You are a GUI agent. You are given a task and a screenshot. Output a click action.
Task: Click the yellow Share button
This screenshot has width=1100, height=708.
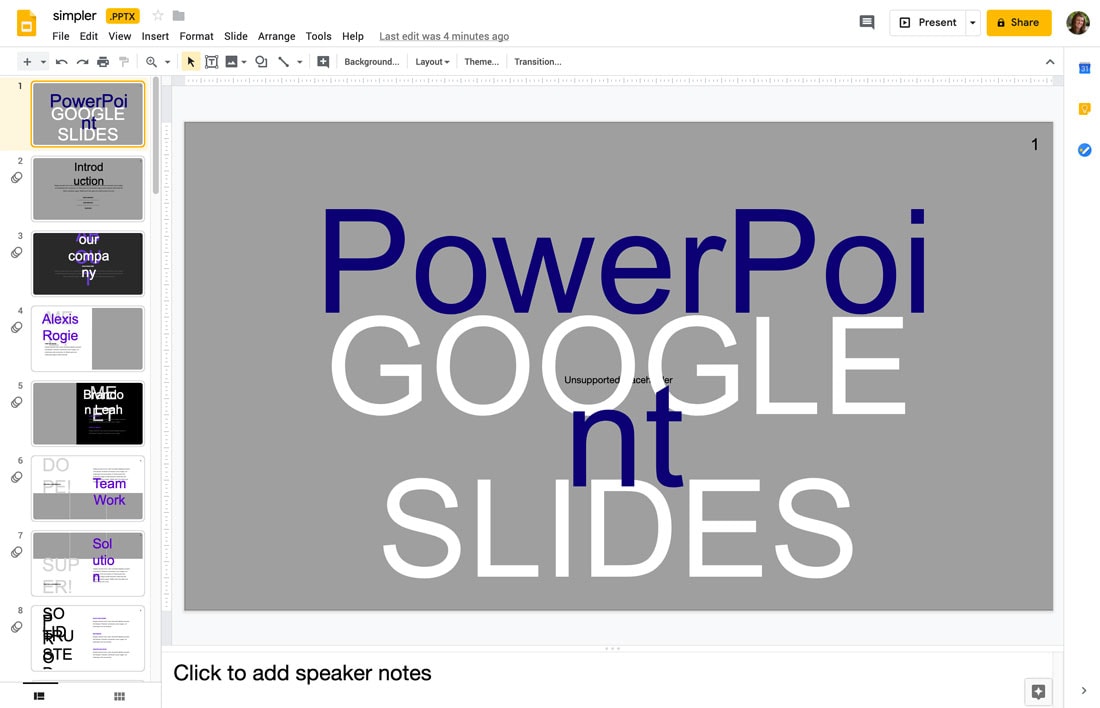point(1019,22)
